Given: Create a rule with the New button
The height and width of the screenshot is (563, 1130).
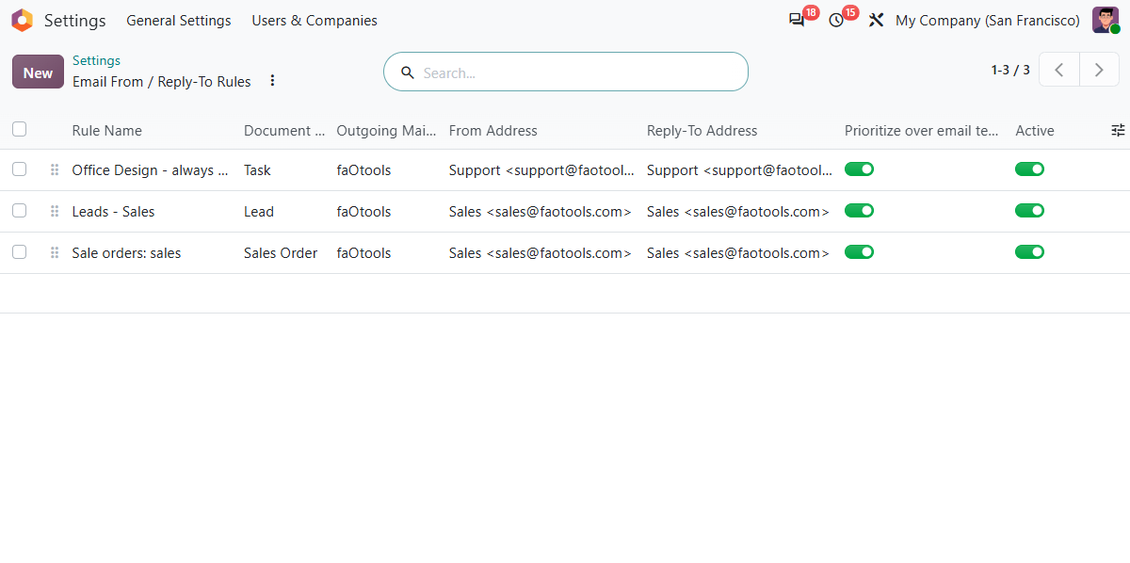Looking at the screenshot, I should 38,72.
